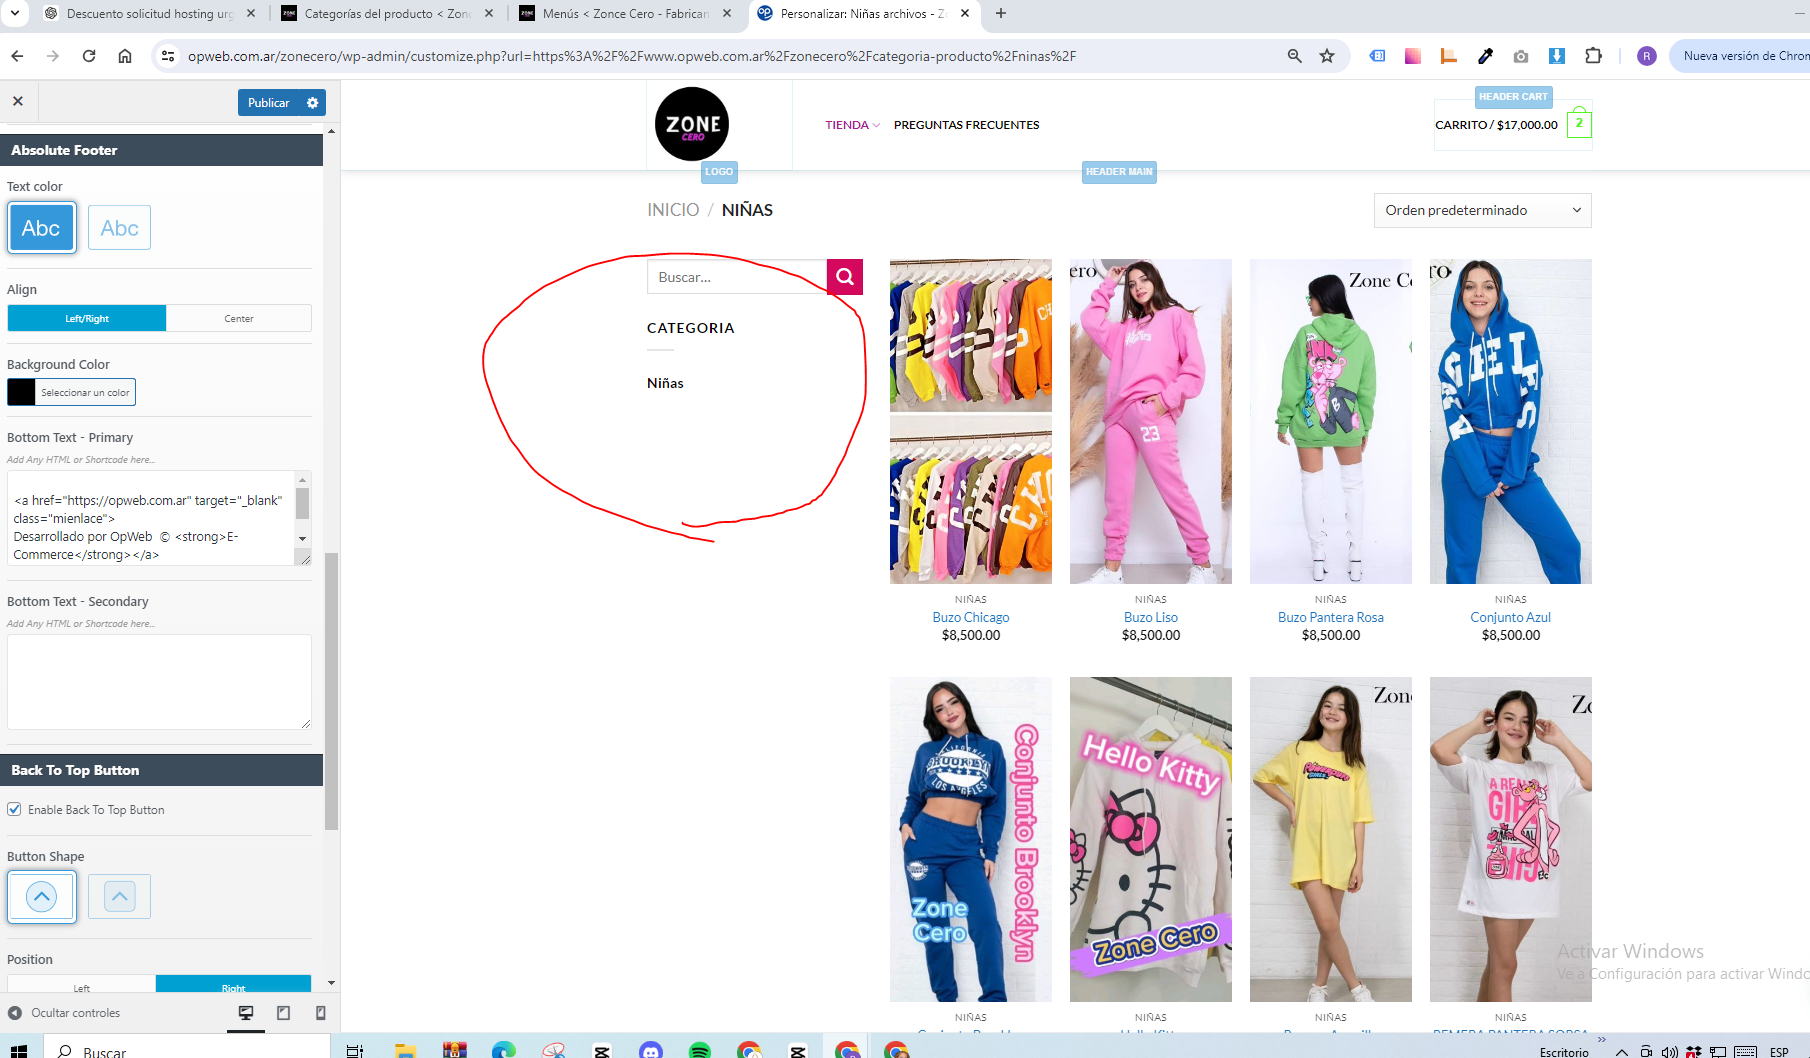Open PREGUNTAS FRECUENTES menu item
Screen dimensions: 1810x1058
(x=966, y=125)
